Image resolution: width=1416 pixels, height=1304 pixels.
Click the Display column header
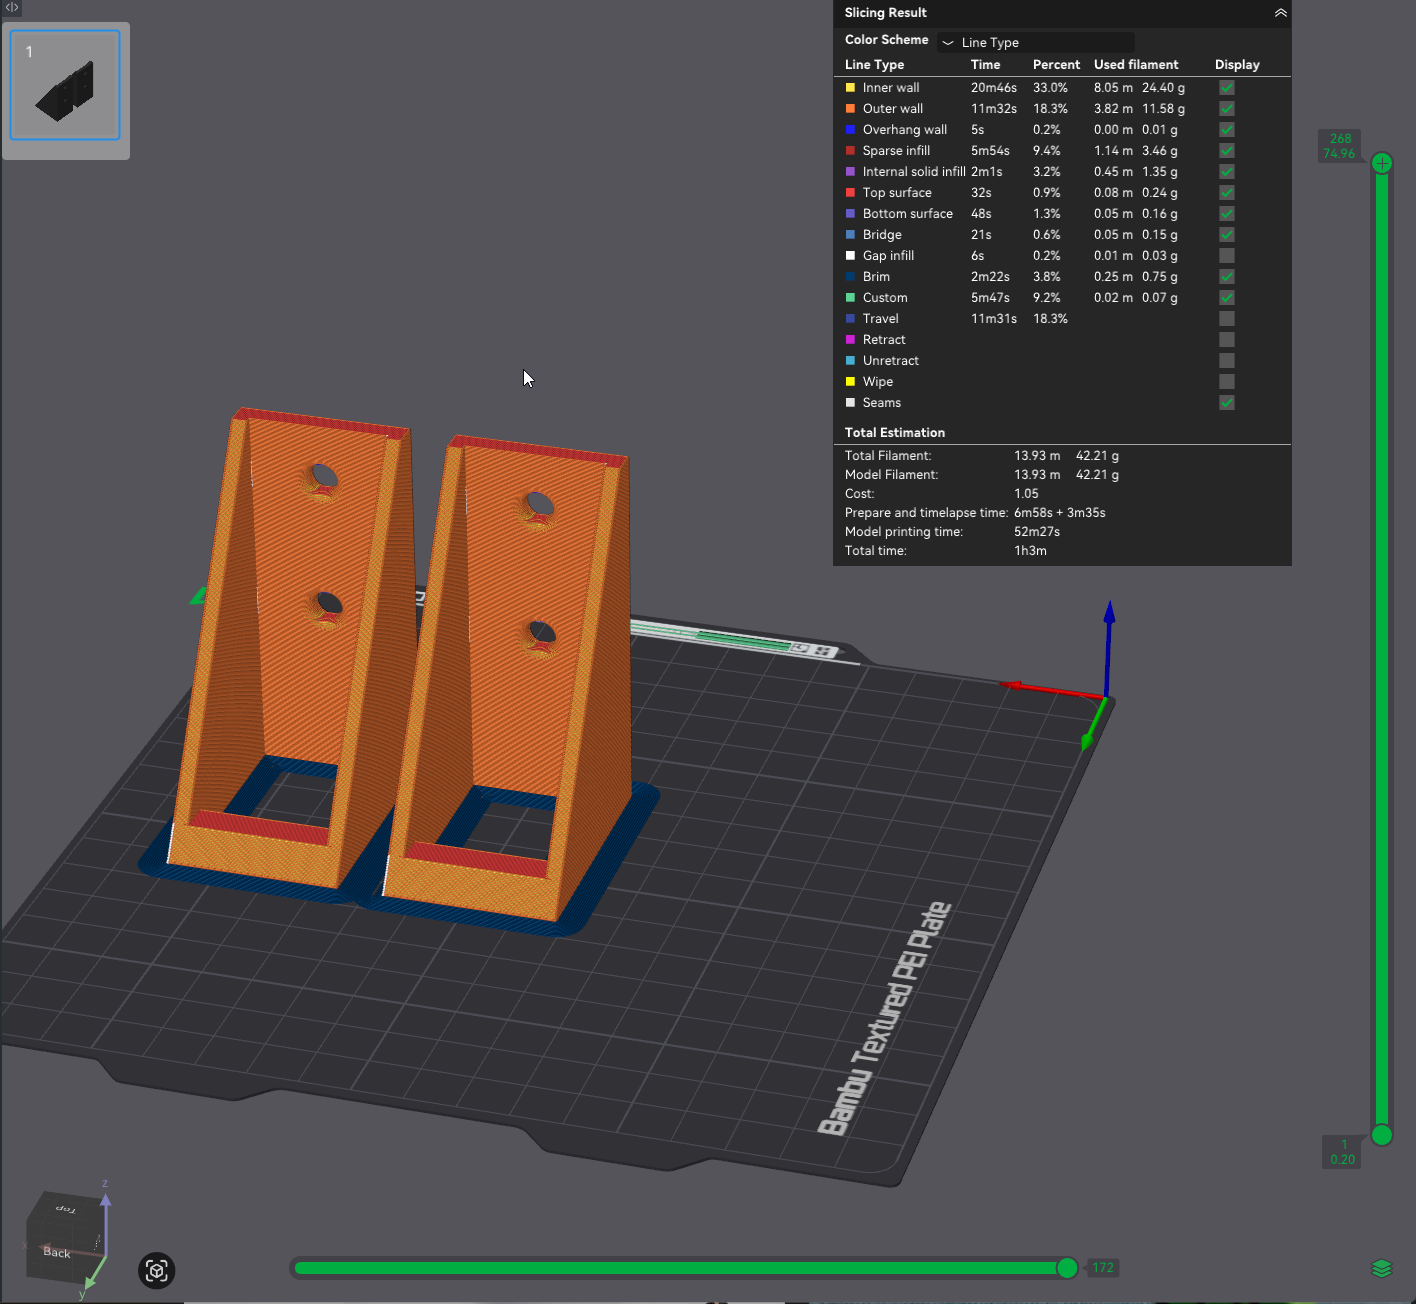click(x=1237, y=65)
